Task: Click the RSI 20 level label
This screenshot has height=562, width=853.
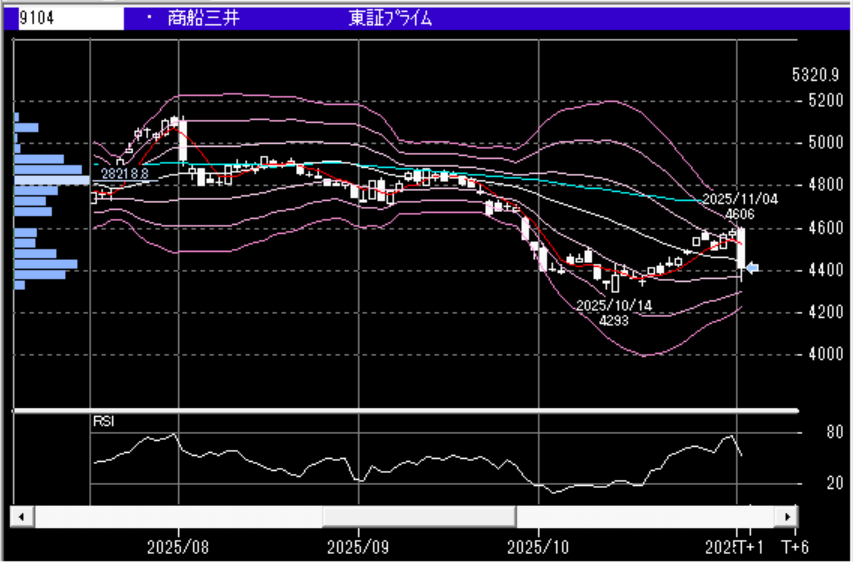Action: [835, 483]
